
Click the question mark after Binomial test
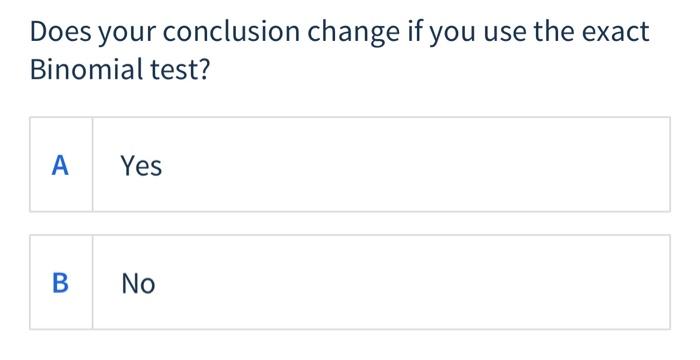pos(204,70)
